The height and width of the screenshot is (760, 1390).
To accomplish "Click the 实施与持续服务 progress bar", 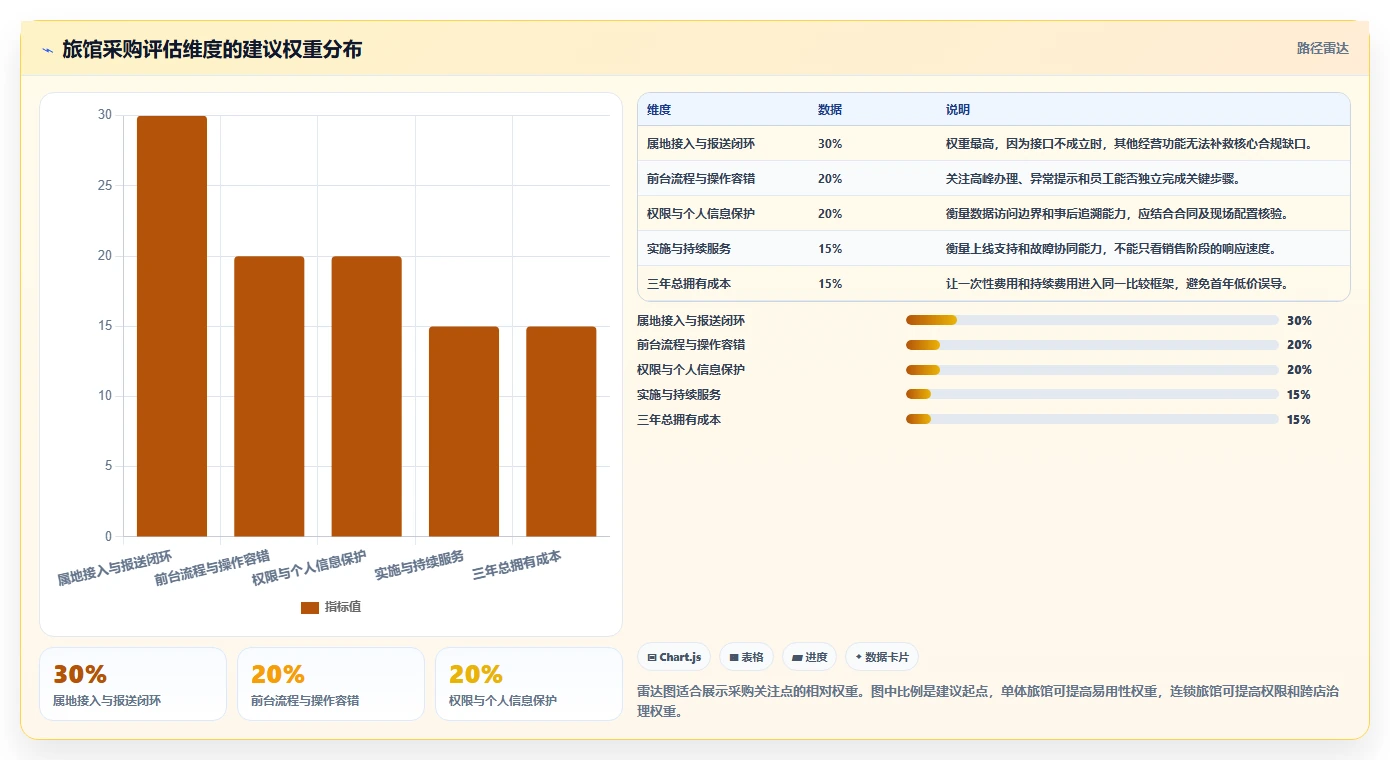I will pos(1092,394).
